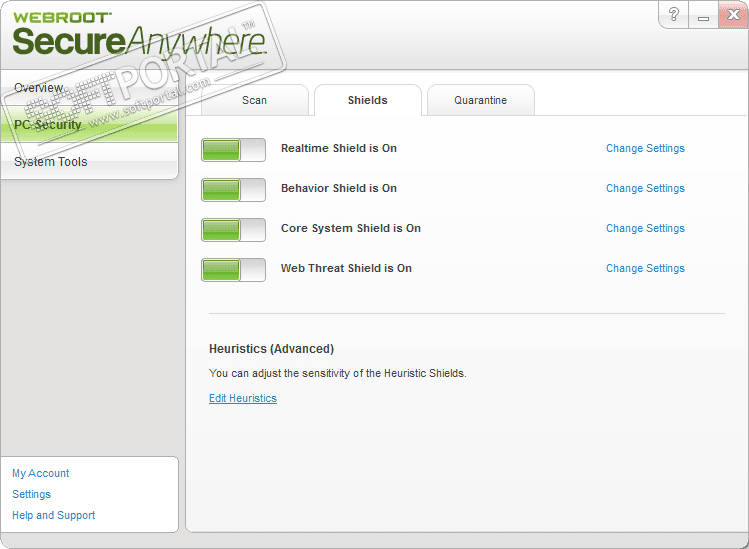This screenshot has width=749, height=549.
Task: Click the 'Web Threat Shield is On' label
Action: pos(346,268)
